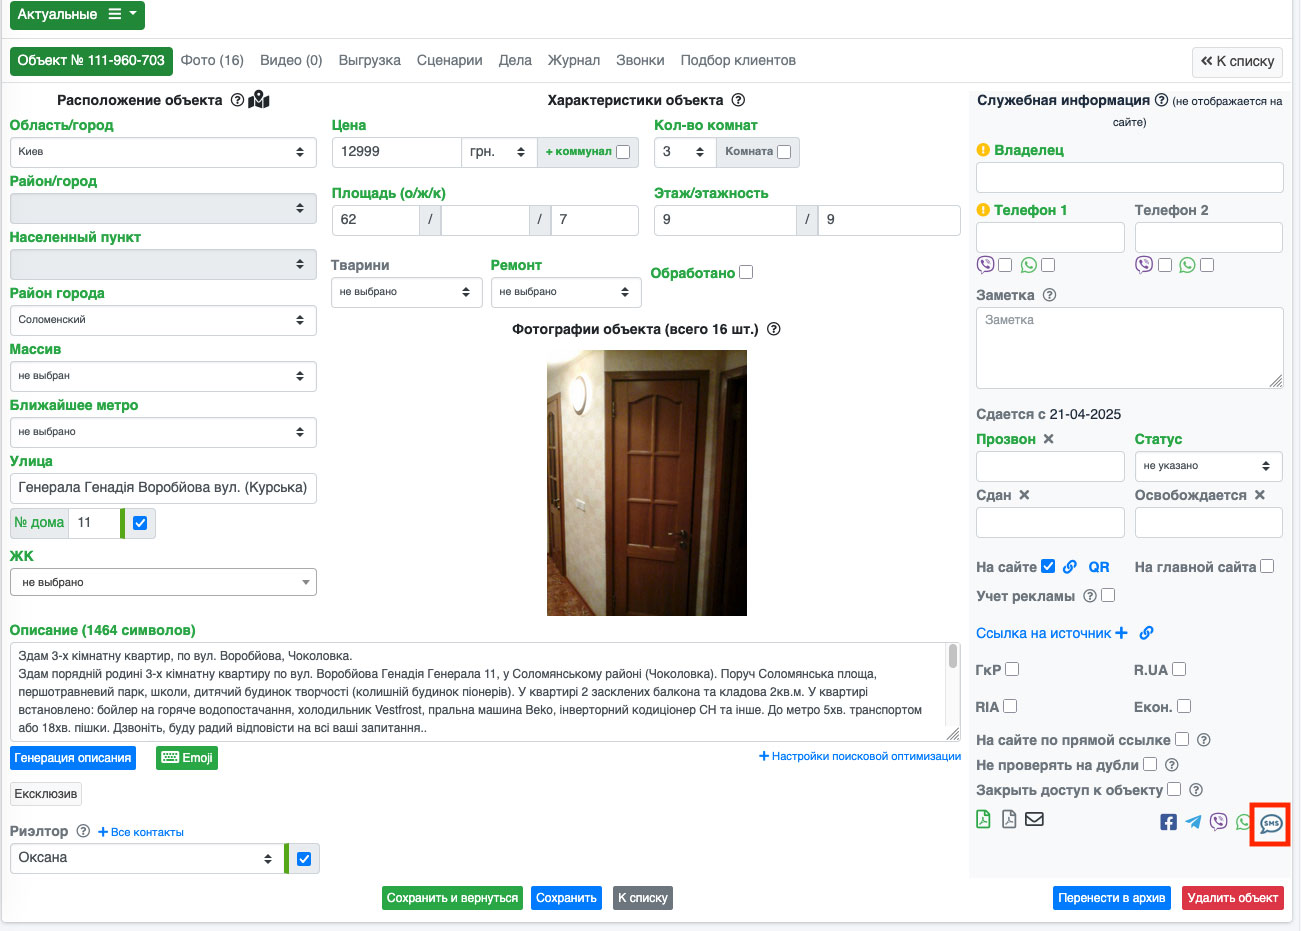Click the QR code link
Screen dimensions: 1301x931
(x=1098, y=567)
